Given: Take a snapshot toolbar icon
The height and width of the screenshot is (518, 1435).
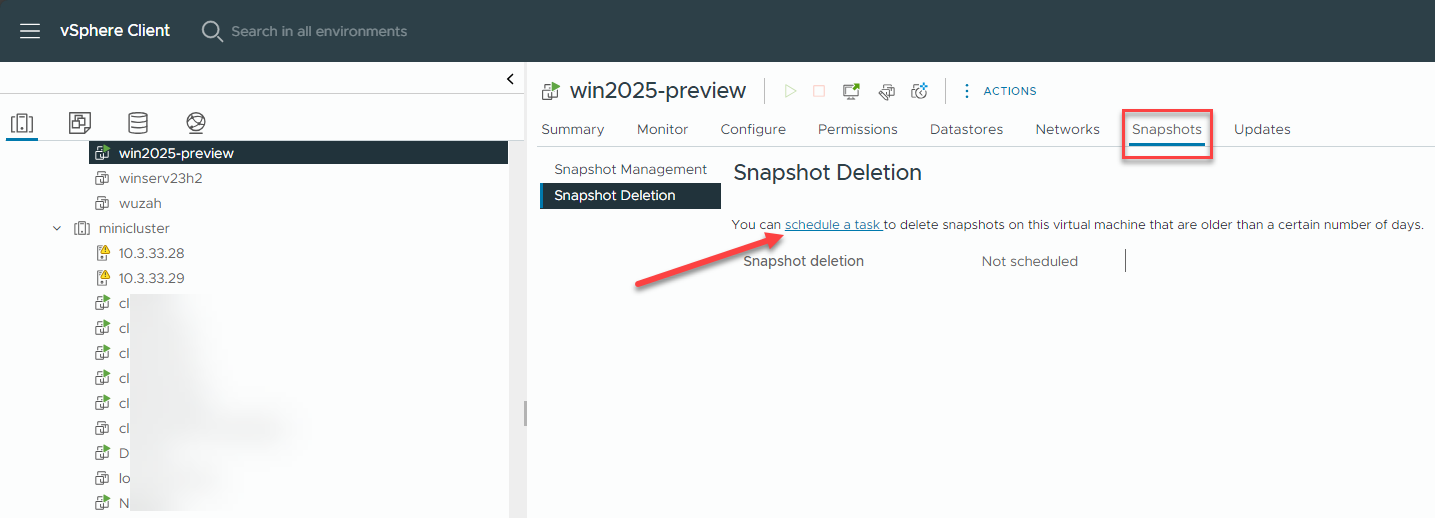Looking at the screenshot, I should [x=920, y=91].
